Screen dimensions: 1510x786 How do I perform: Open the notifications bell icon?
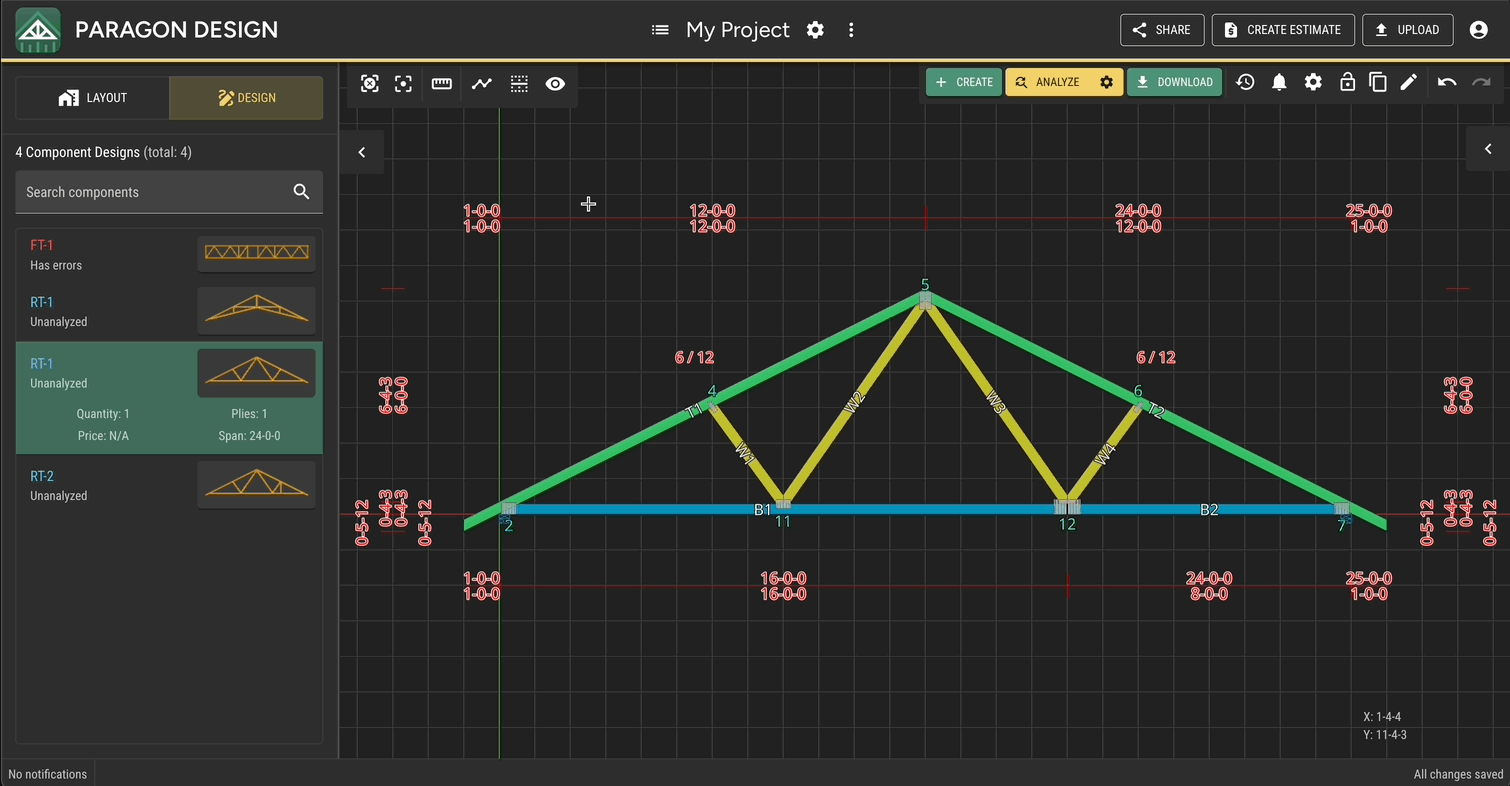click(1279, 82)
